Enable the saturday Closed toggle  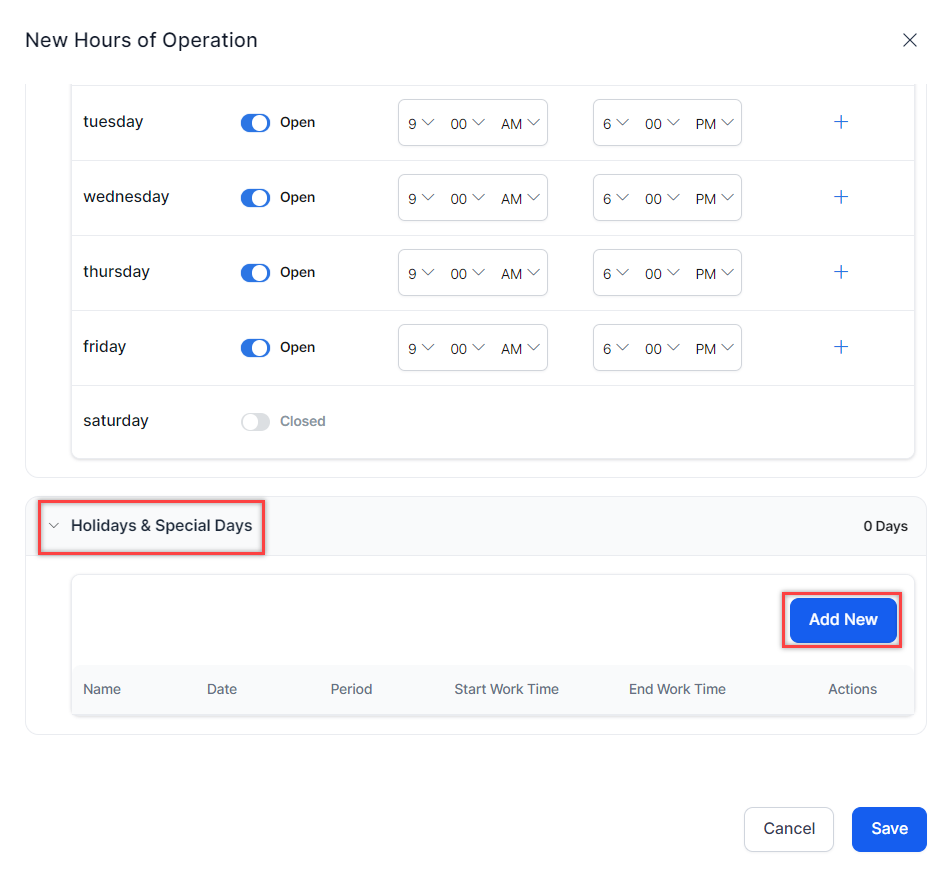(x=255, y=422)
